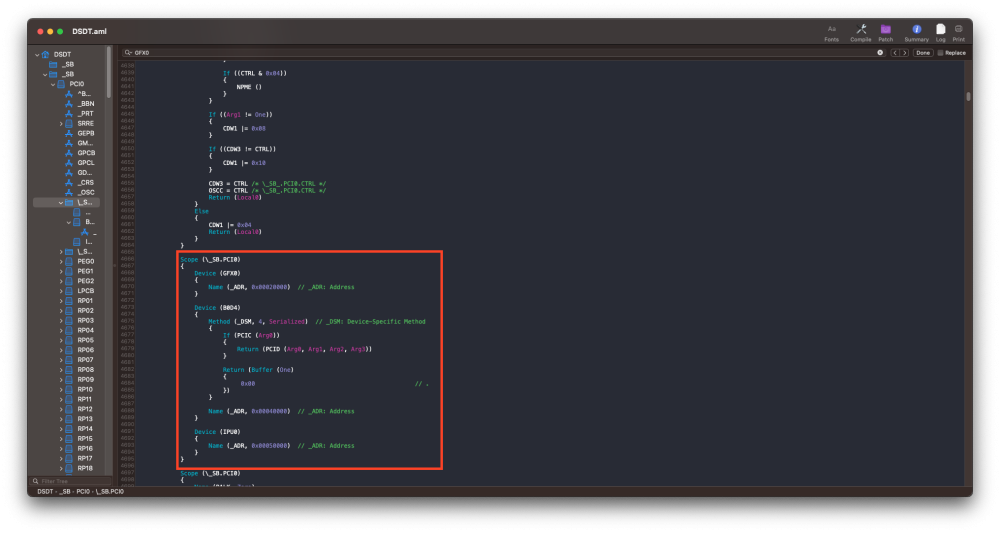Show the Summary info icon
Viewport: 1000px width, 533px height.
coord(916,29)
